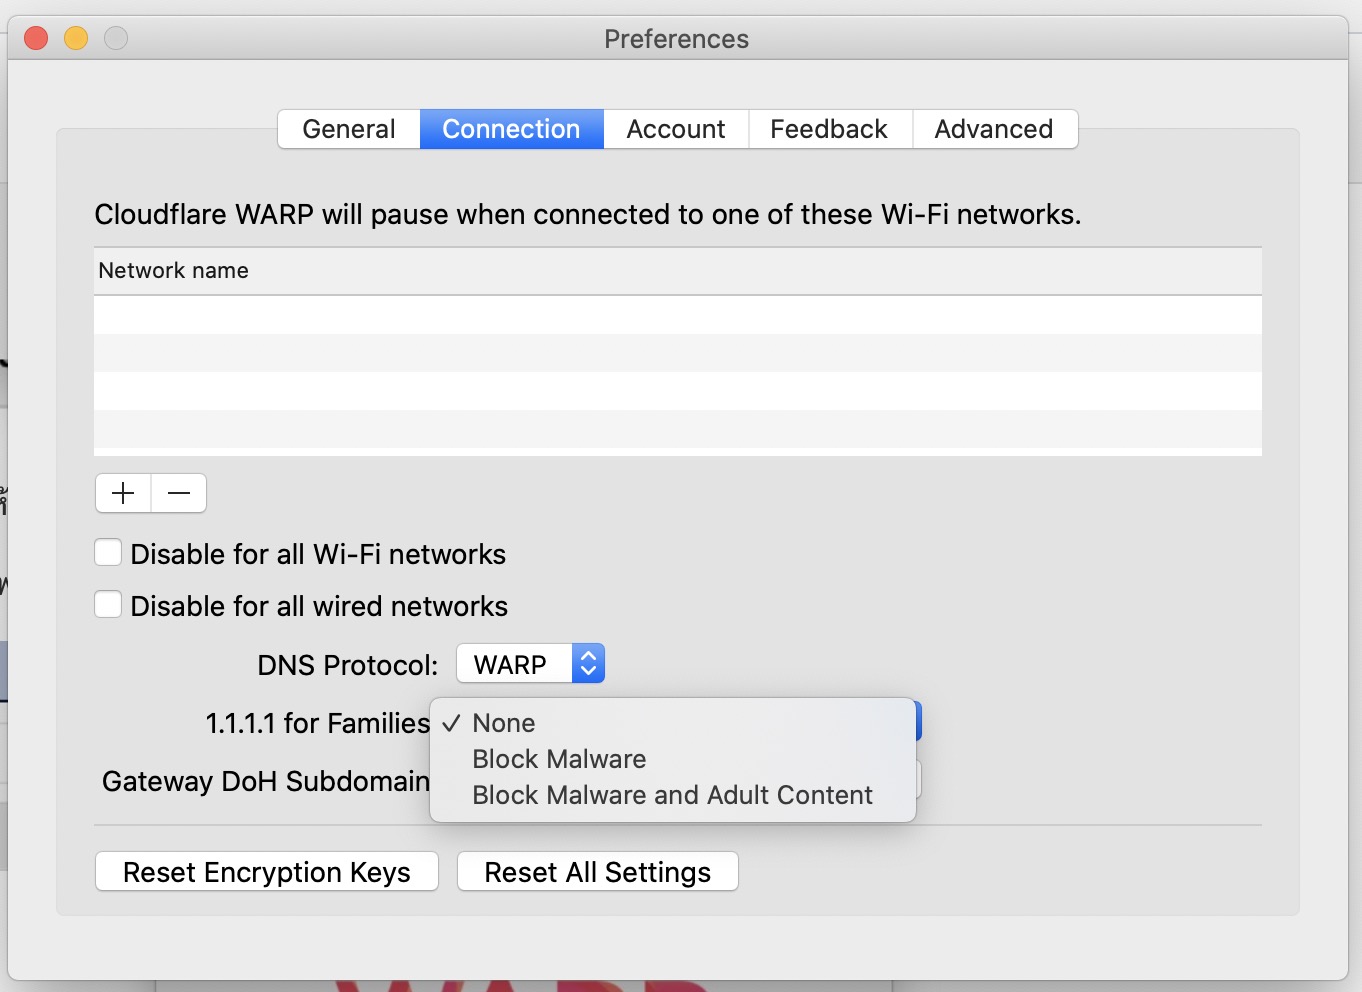
Task: Select the Connection tab
Action: pyautogui.click(x=511, y=129)
